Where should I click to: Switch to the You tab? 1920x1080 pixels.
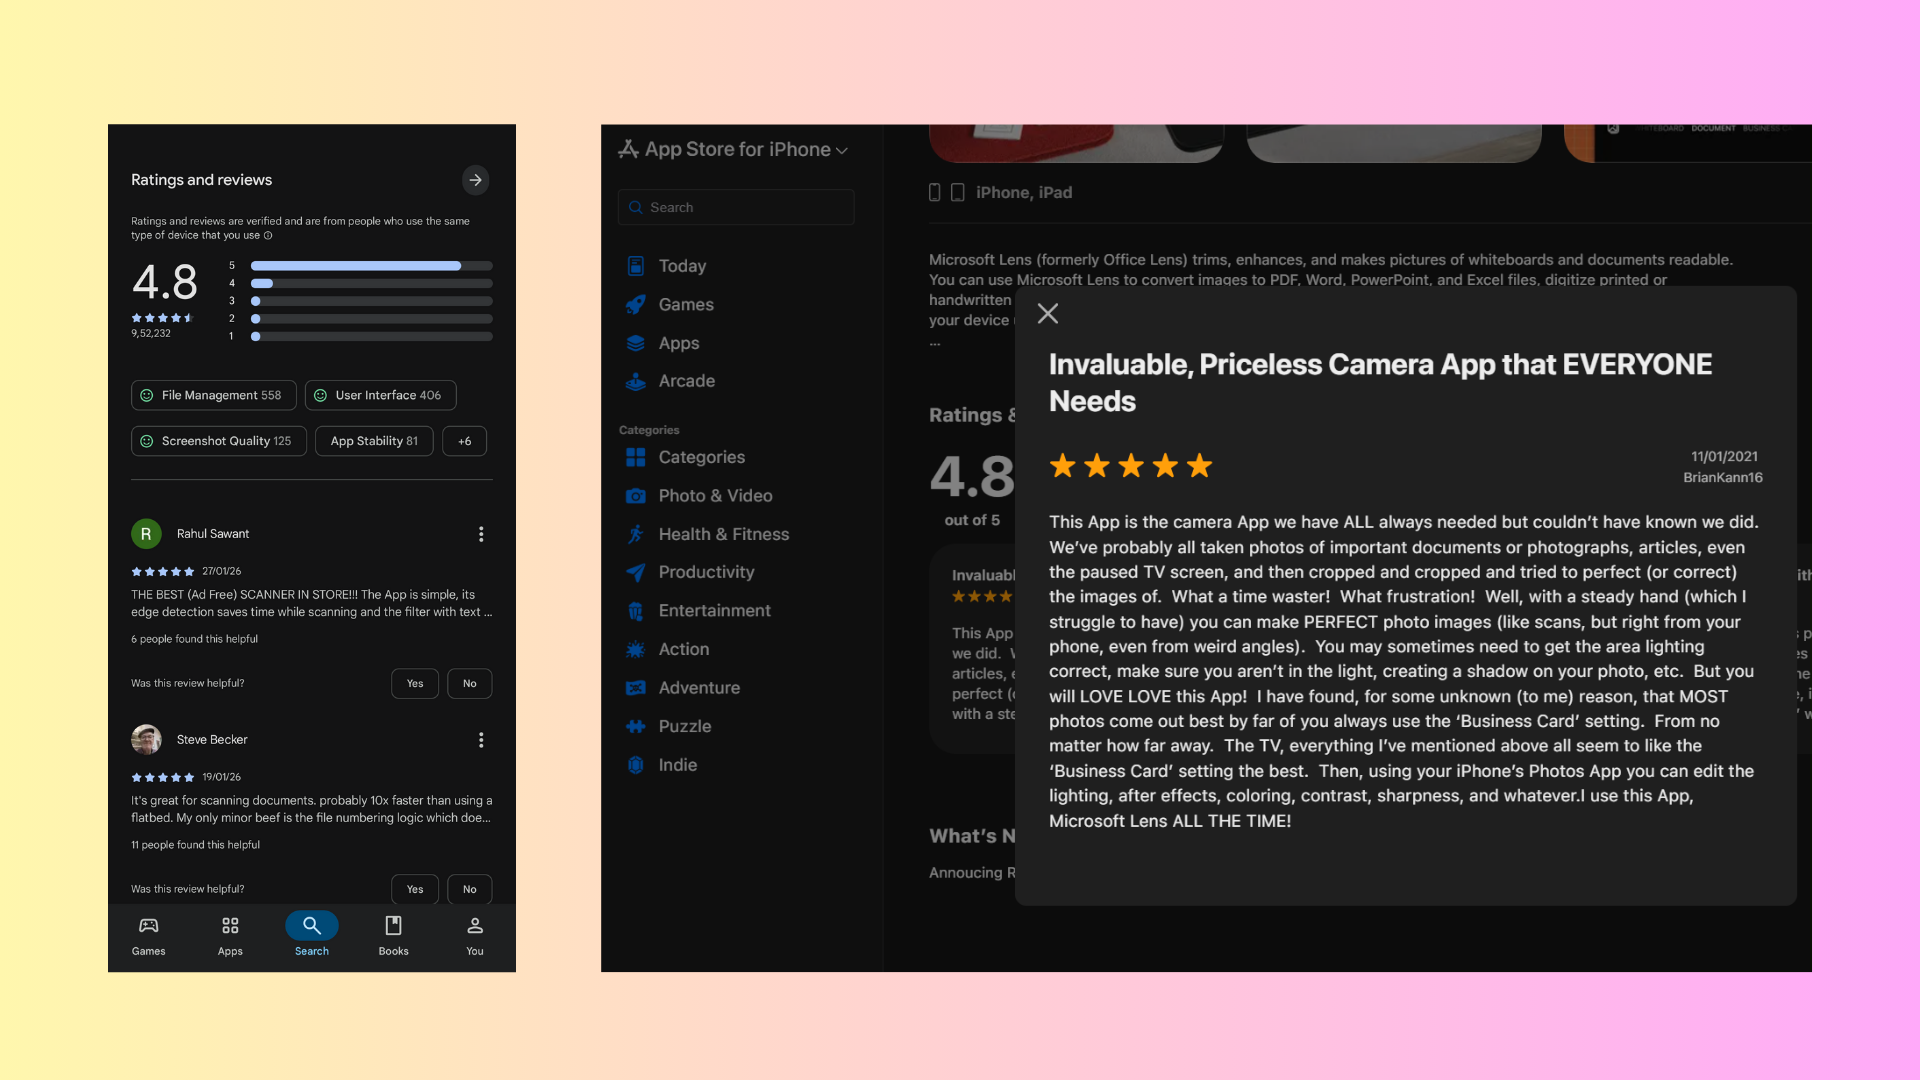click(474, 936)
